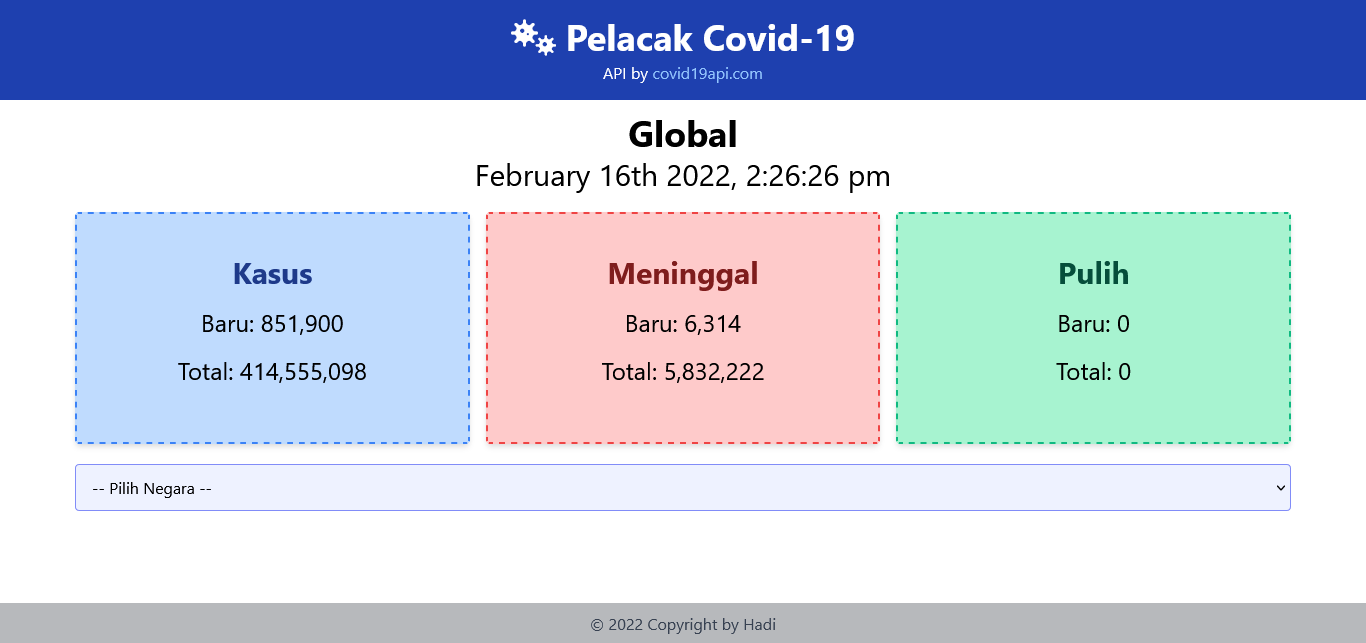Screen dimensions: 1366x643
Task: Click the Global heading
Action: click(x=683, y=135)
